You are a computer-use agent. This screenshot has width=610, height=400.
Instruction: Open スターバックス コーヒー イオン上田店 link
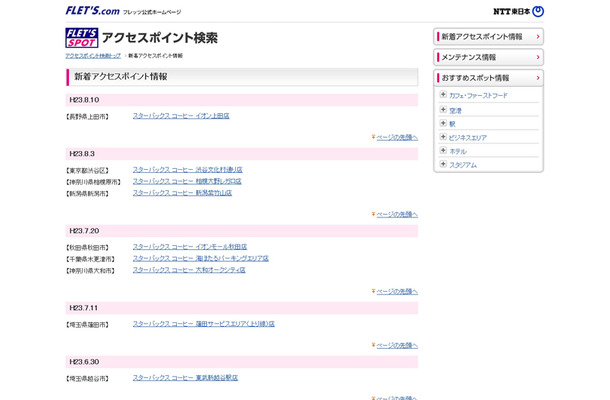[181, 116]
